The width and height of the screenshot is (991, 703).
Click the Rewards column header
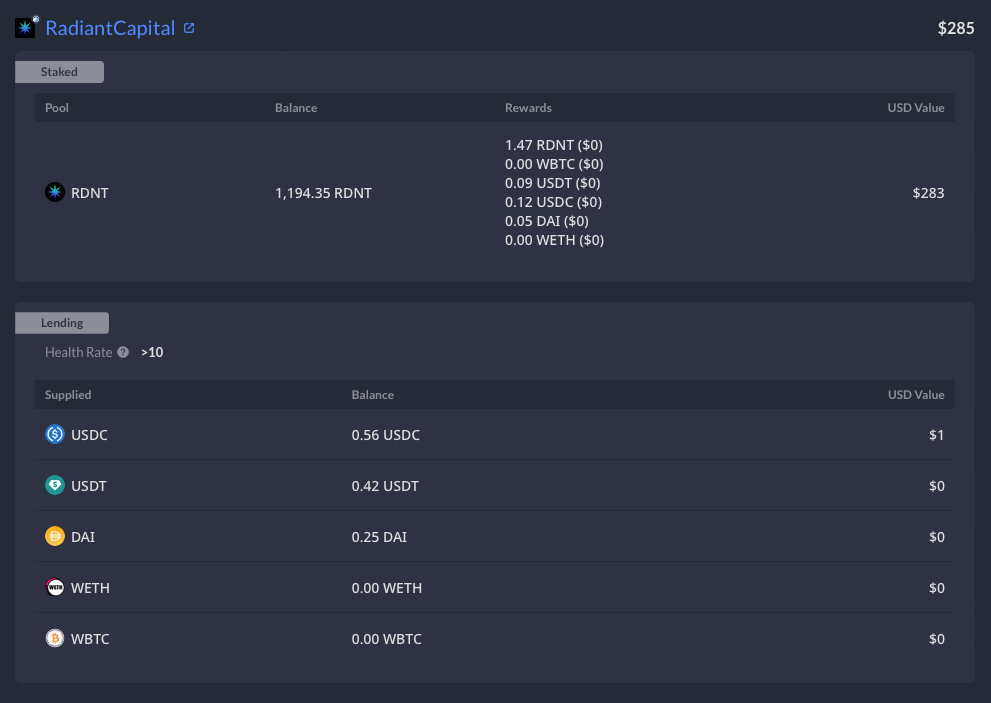pos(528,107)
